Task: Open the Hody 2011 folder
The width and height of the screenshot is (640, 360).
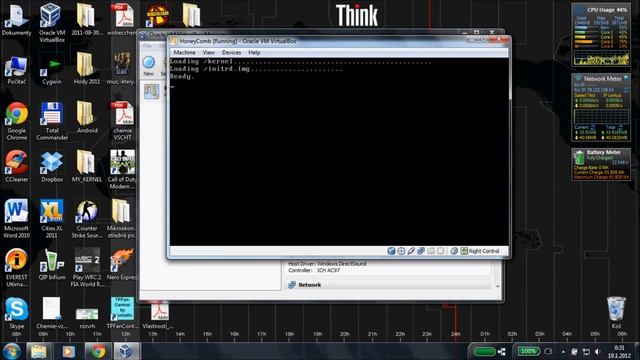Action: click(87, 69)
